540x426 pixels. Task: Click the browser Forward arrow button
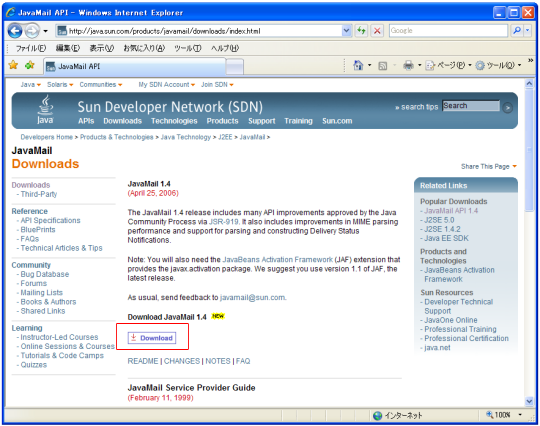33,31
